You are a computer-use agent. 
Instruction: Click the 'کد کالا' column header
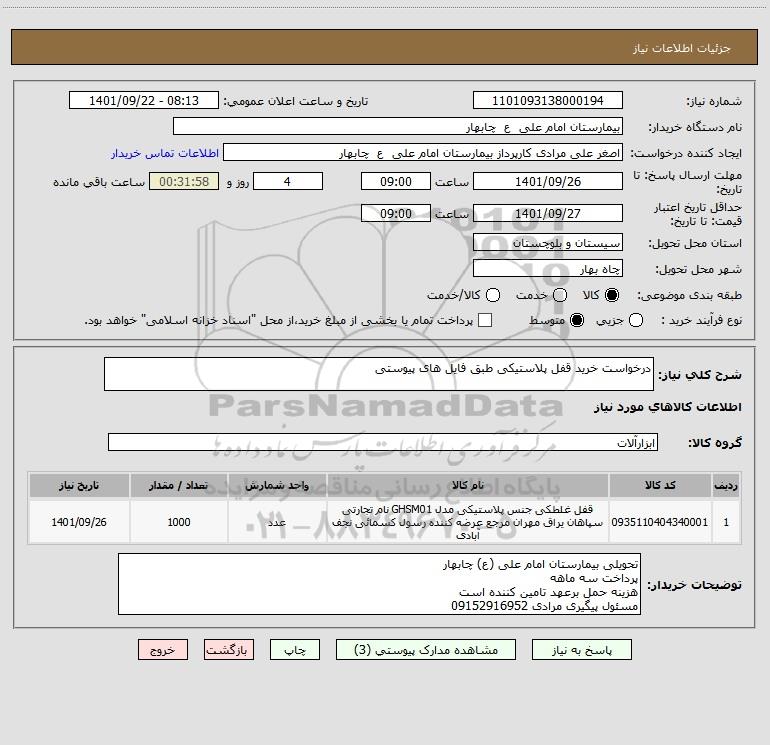coord(660,485)
